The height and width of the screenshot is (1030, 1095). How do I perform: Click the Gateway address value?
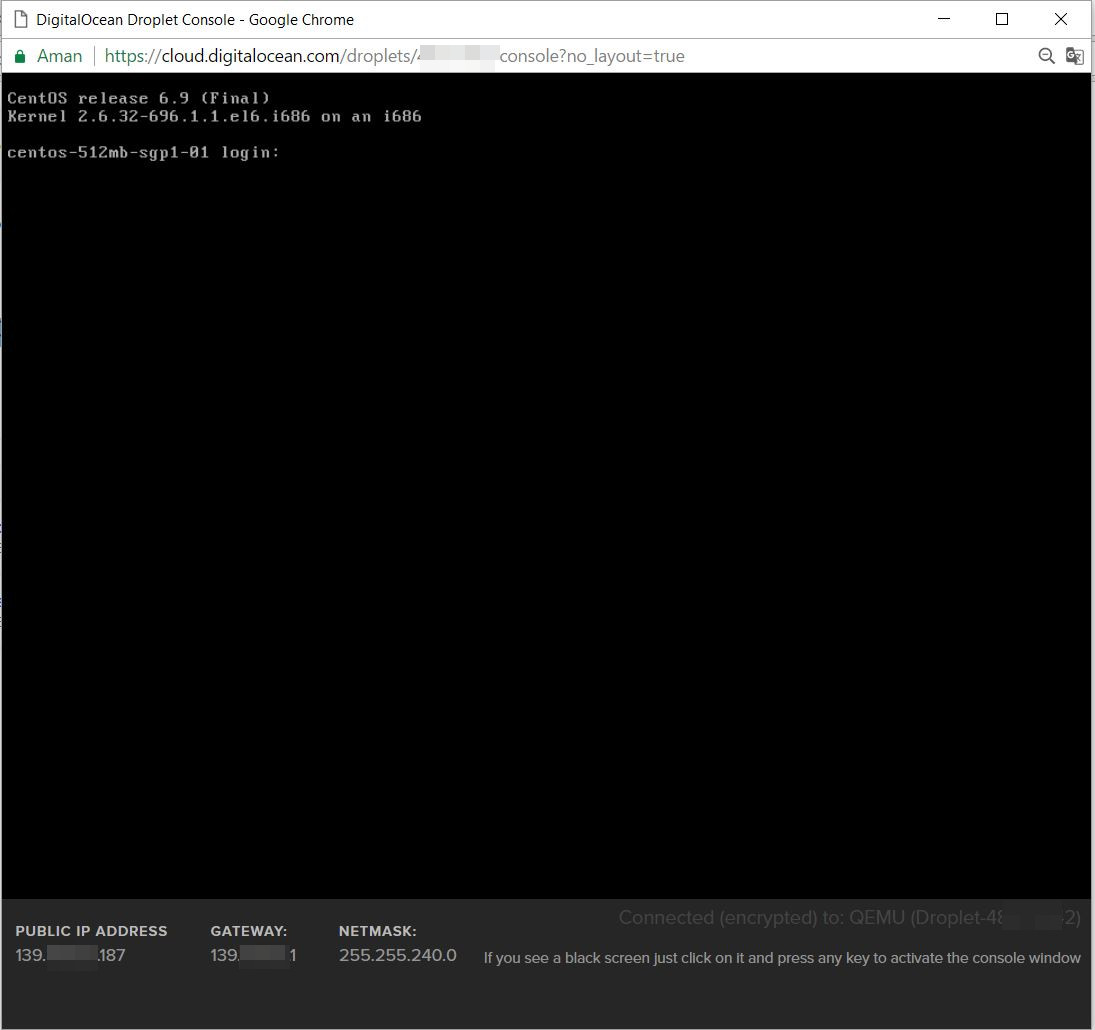pyautogui.click(x=253, y=955)
